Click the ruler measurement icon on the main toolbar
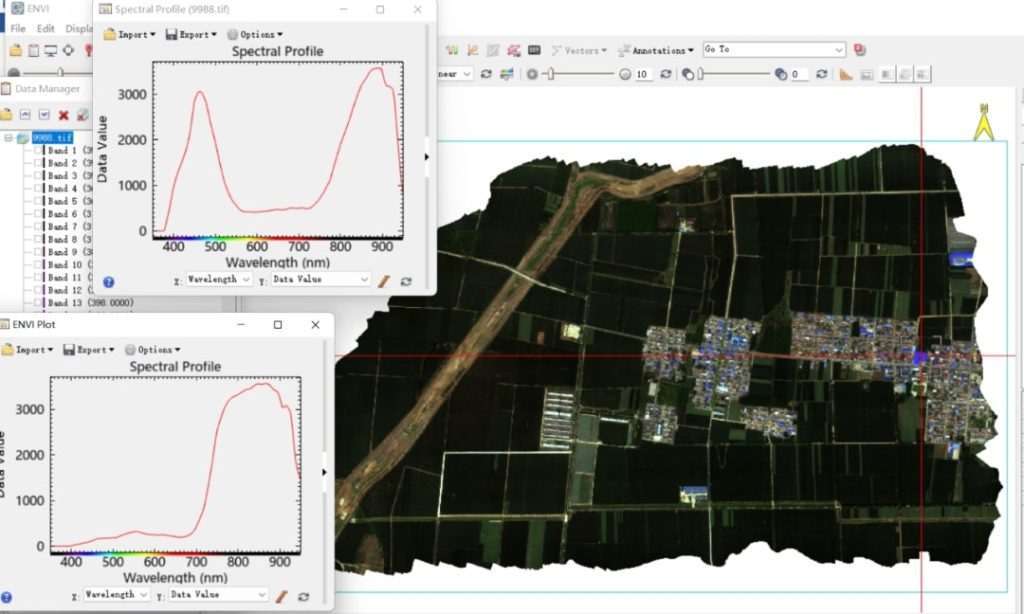Screen dimensions: 1024x614 pos(846,75)
